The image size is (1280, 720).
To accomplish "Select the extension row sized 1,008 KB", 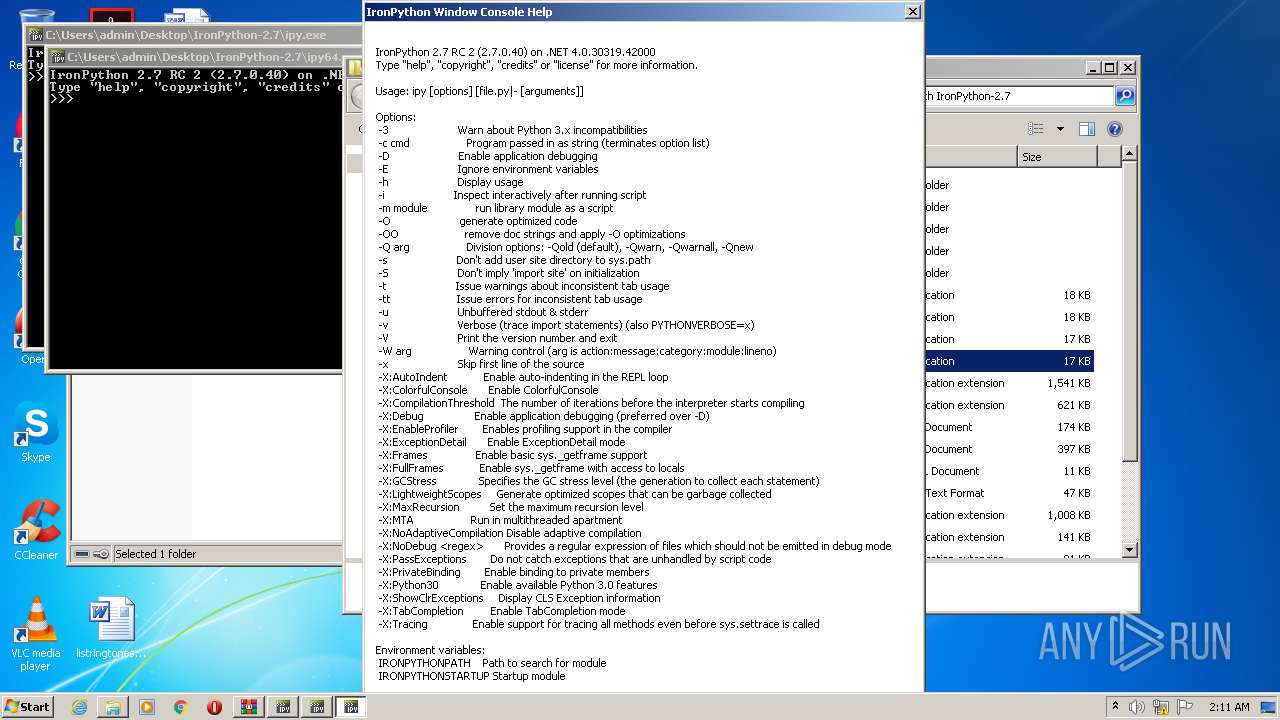I will coord(1009,515).
